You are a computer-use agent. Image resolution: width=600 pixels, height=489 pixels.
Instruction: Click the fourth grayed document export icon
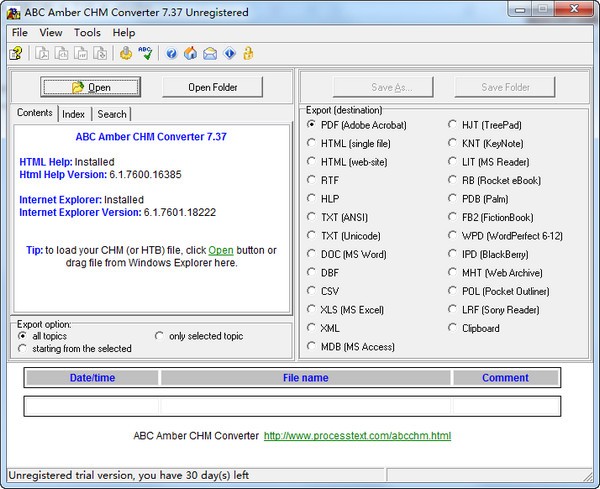tap(100, 54)
